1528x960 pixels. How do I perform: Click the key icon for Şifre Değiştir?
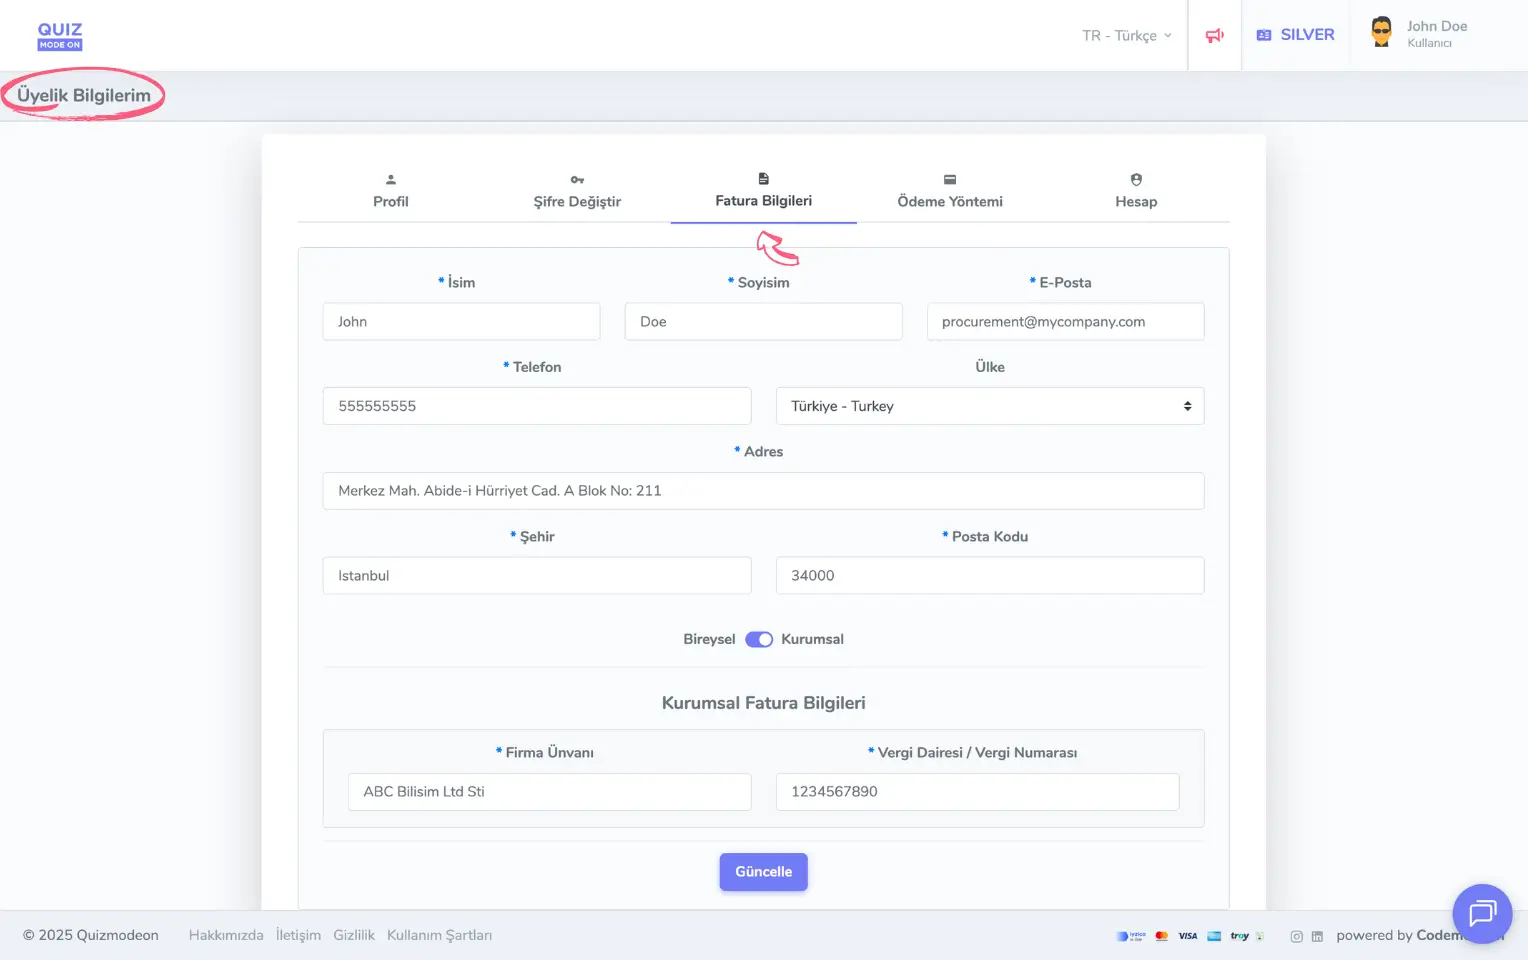click(577, 180)
